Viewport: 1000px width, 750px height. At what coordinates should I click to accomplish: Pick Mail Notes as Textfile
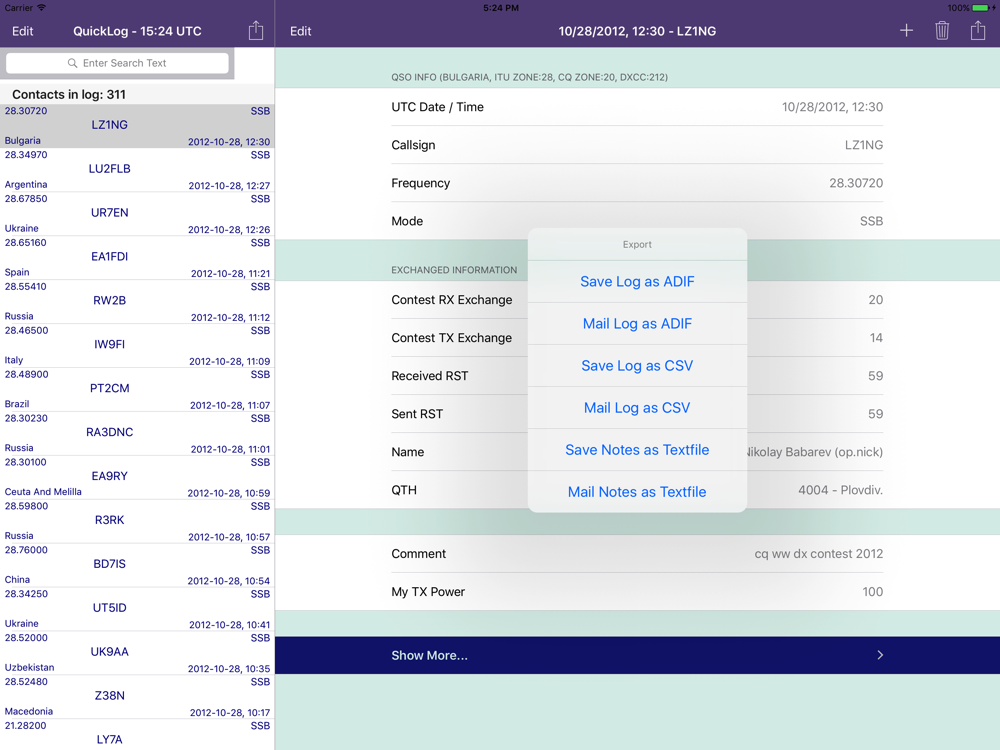[637, 492]
